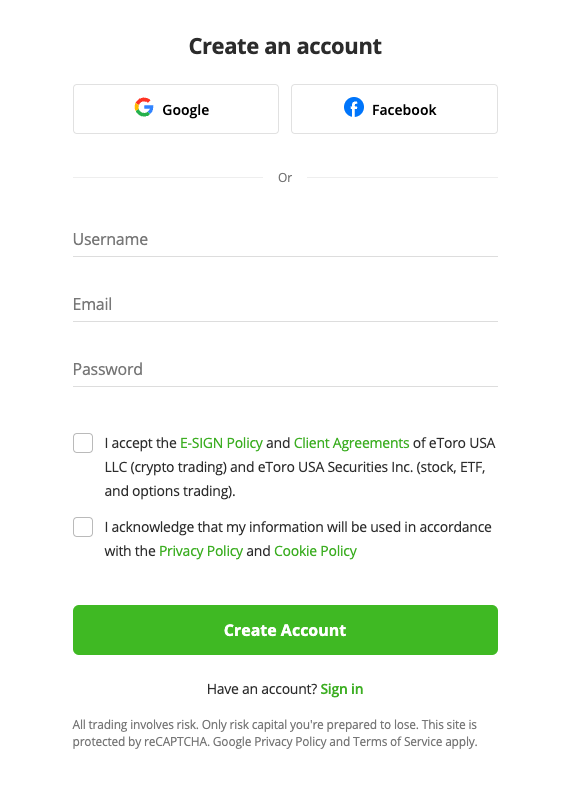Open the Cookie Policy link

pos(315,551)
